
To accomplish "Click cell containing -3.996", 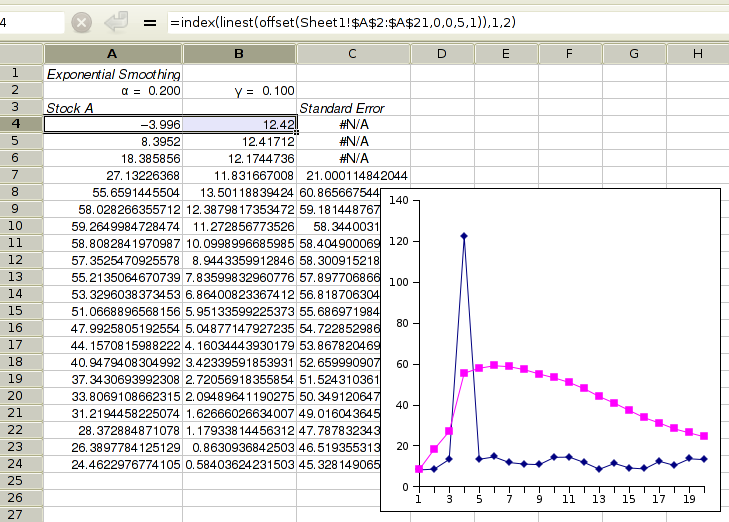I will 113,124.
